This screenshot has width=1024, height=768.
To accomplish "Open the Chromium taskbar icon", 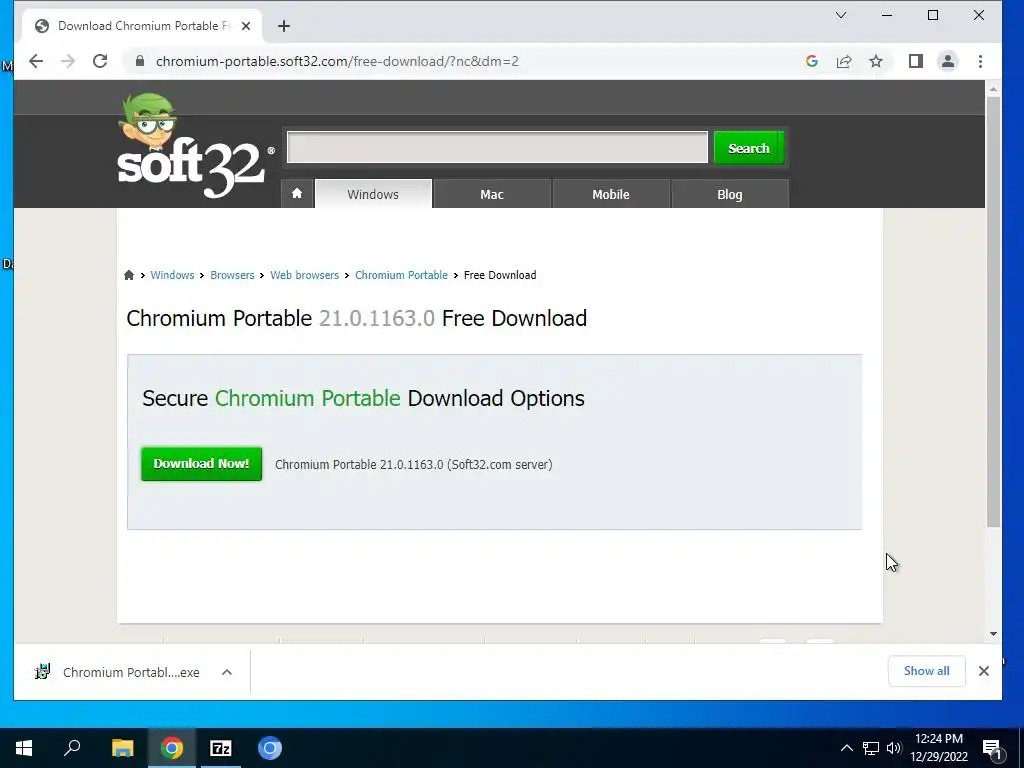I will click(x=270, y=748).
